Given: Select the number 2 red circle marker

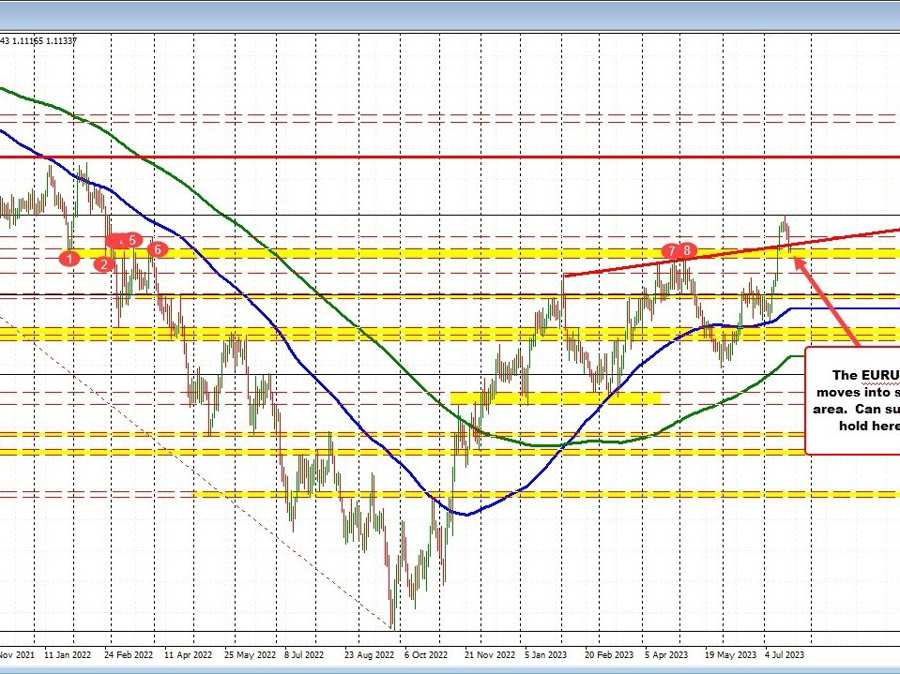Looking at the screenshot, I should click(x=102, y=264).
